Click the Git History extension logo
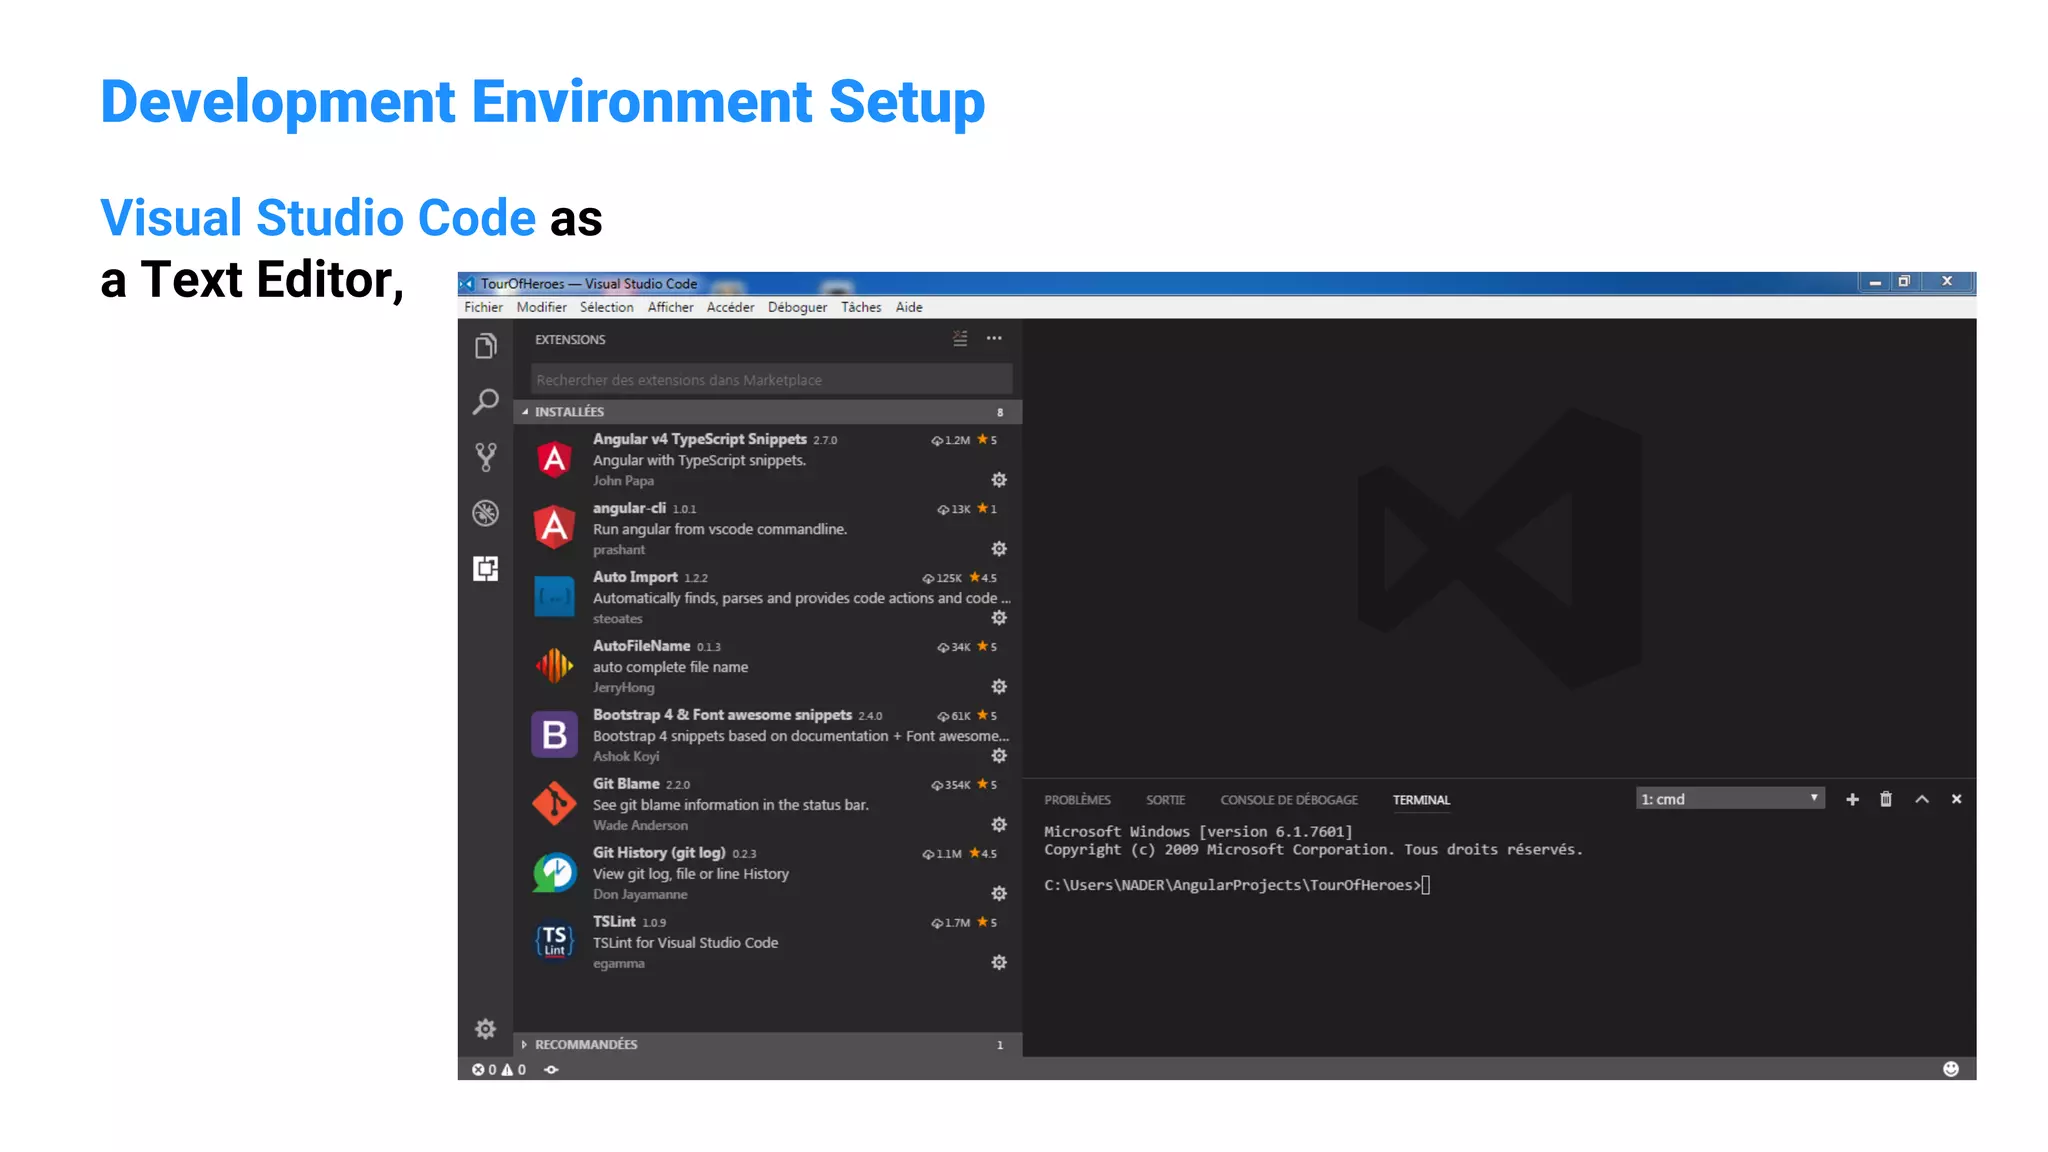The image size is (2048, 1152). click(554, 873)
